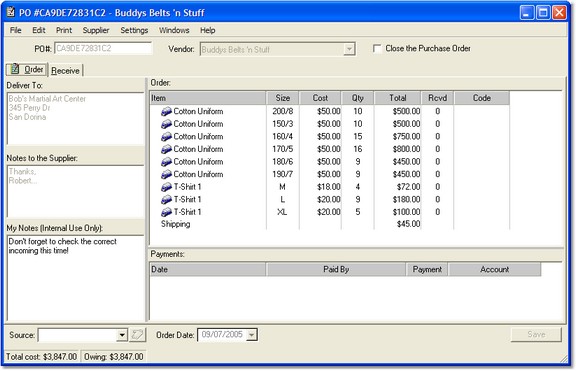The width and height of the screenshot is (576, 371).
Task: Click the $18.00 cost cell
Action: (328, 187)
